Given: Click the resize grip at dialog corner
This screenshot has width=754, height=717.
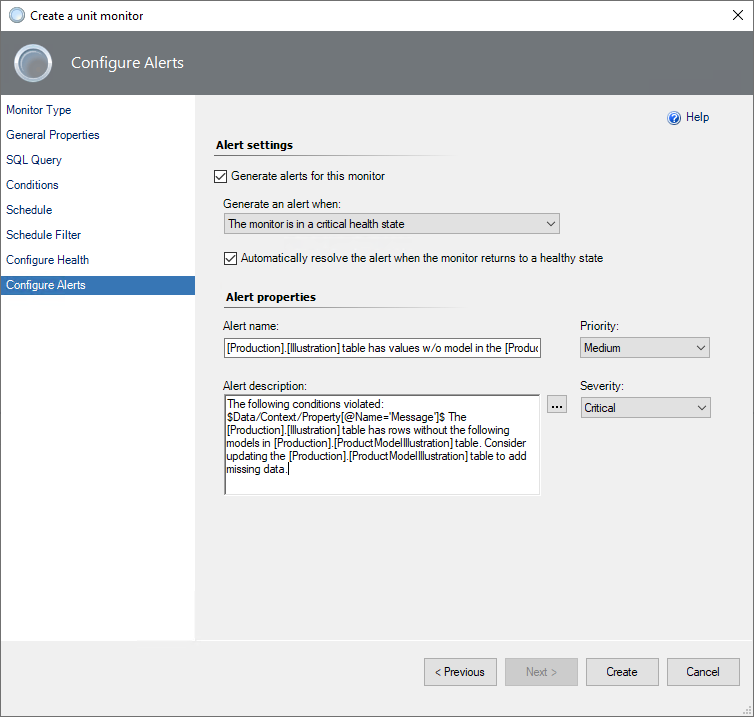Looking at the screenshot, I should pos(747,710).
